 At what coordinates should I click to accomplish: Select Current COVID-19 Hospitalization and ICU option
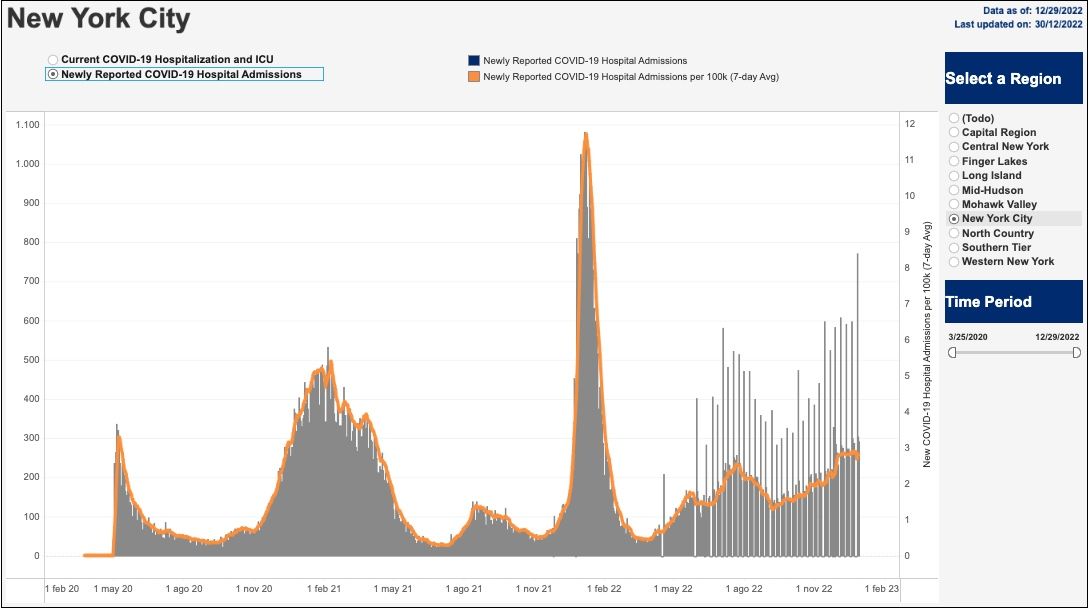(x=53, y=60)
